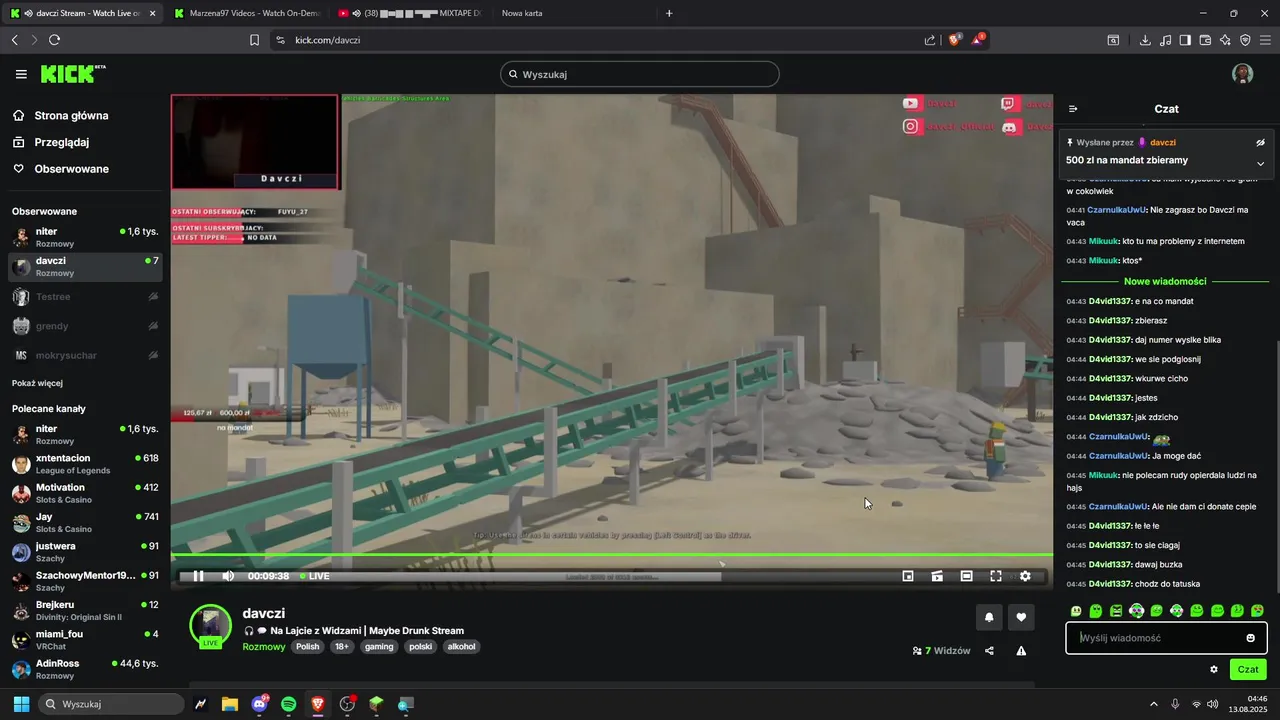Expand list with Pokaż więcej

[x=38, y=383]
